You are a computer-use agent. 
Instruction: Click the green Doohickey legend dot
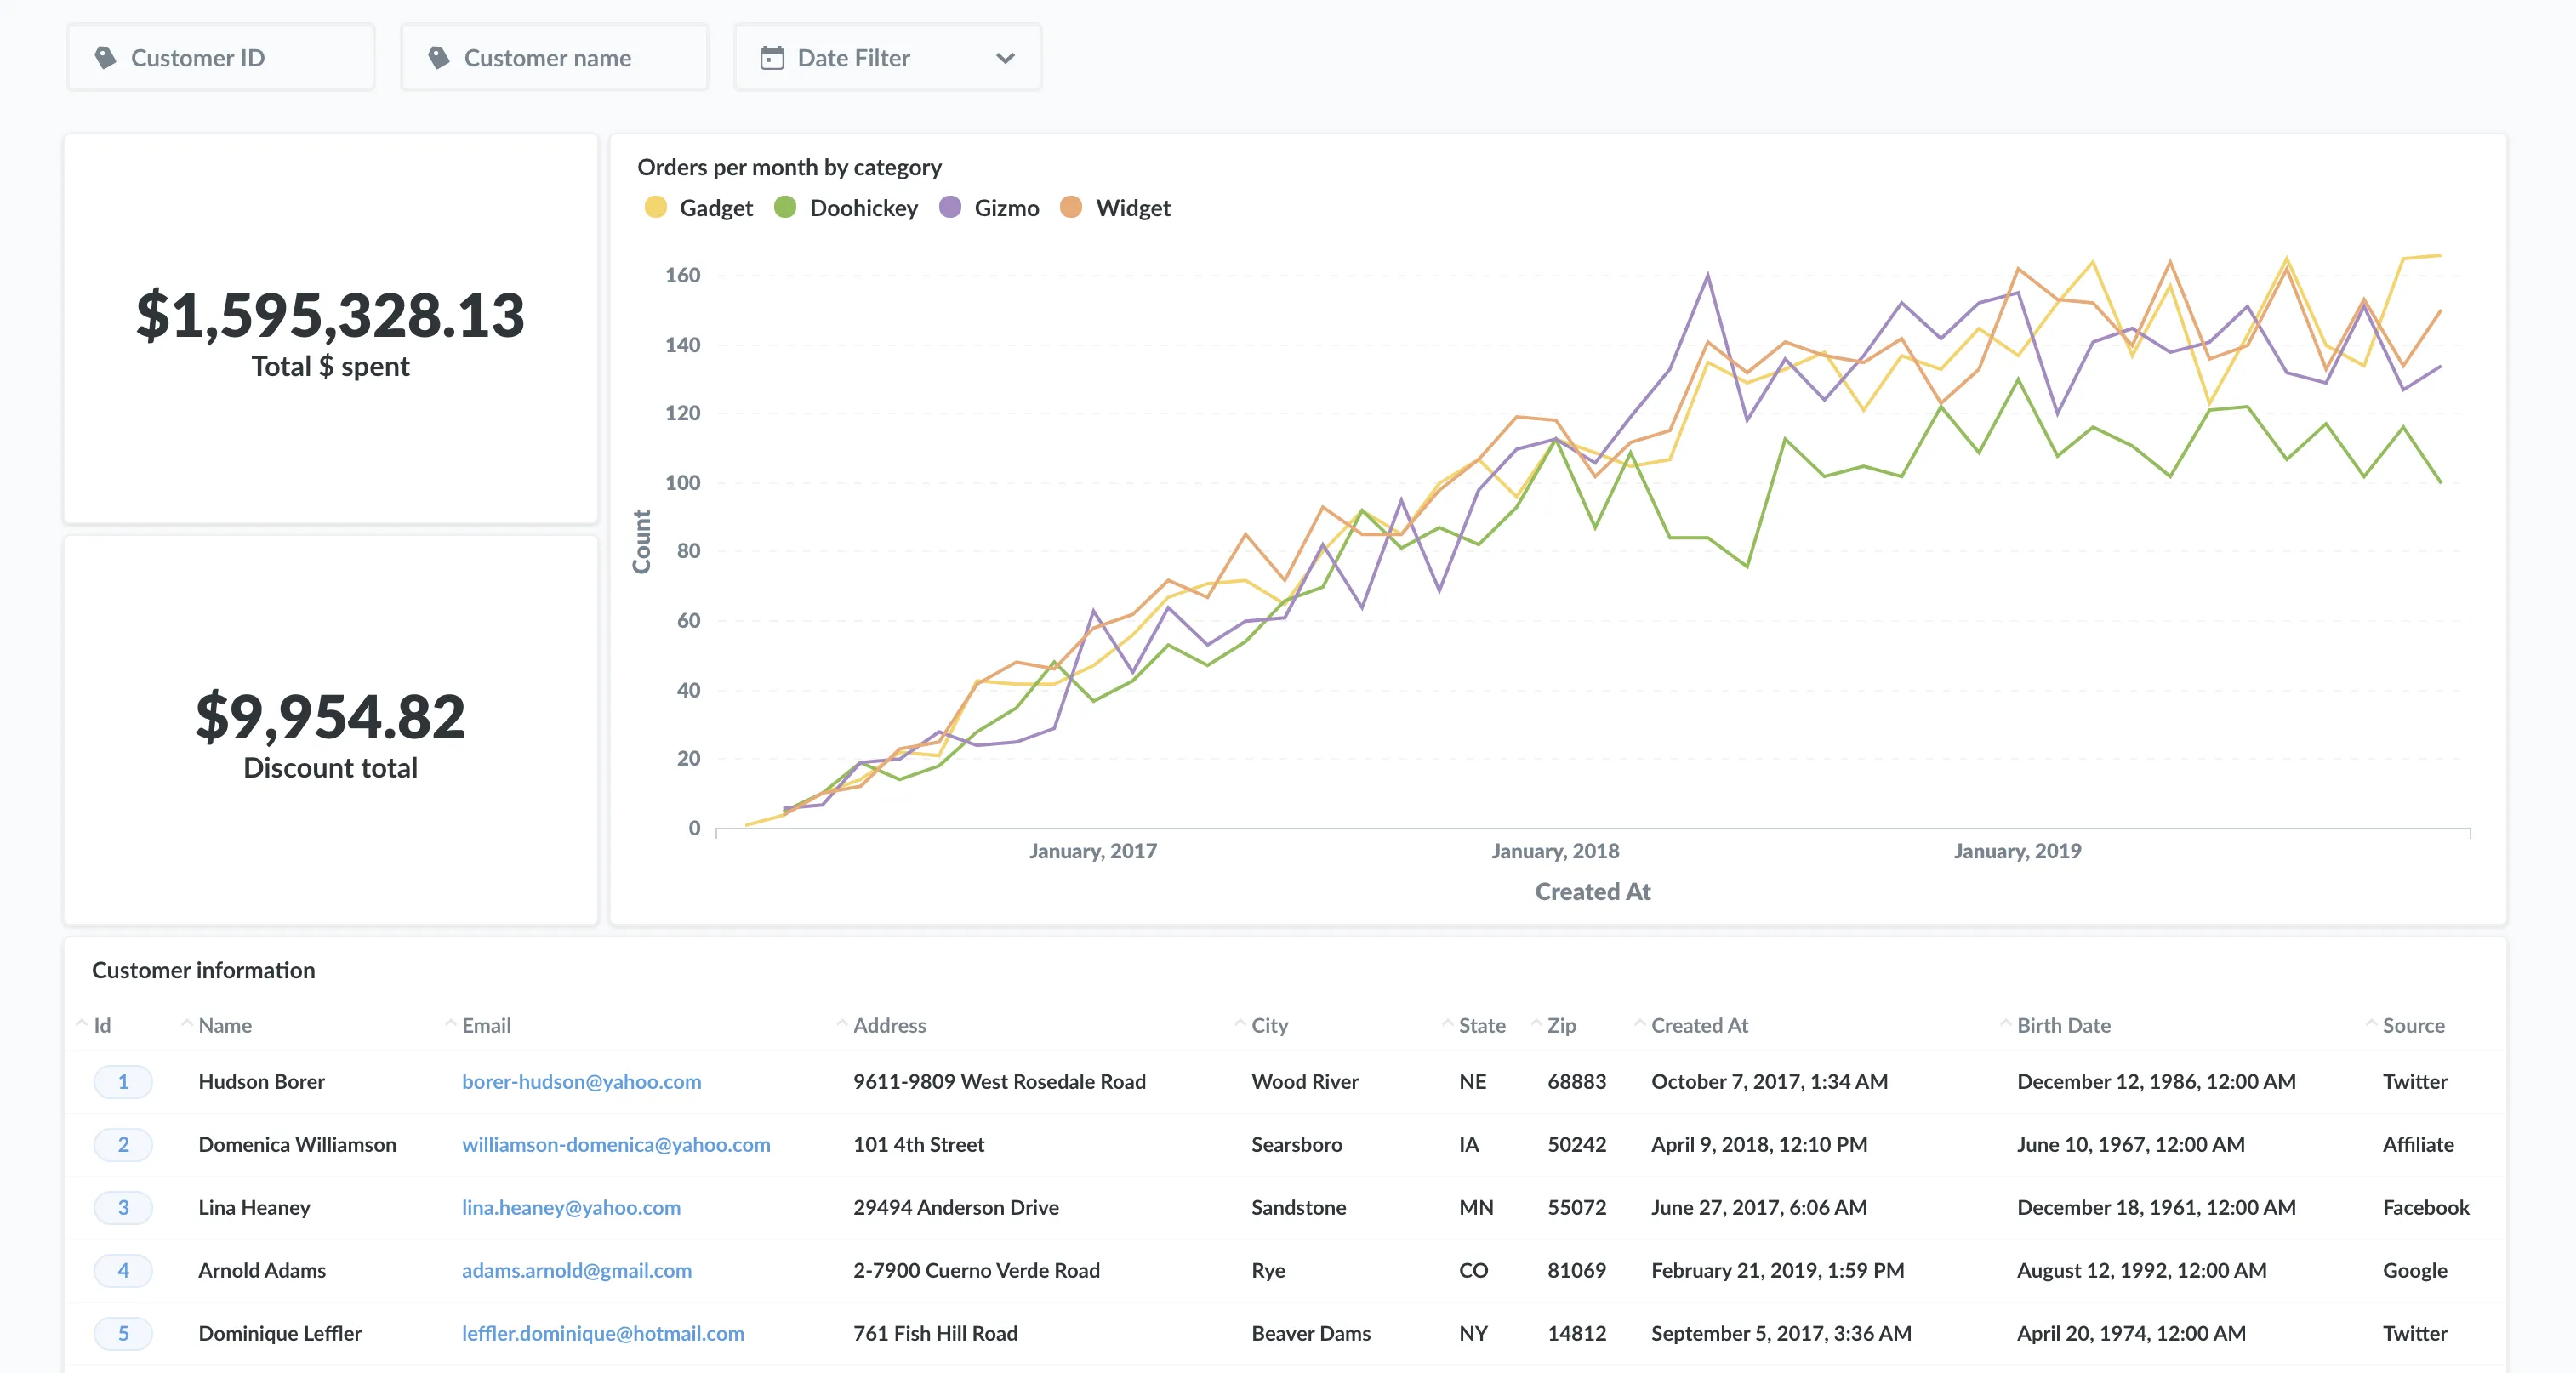[788, 208]
